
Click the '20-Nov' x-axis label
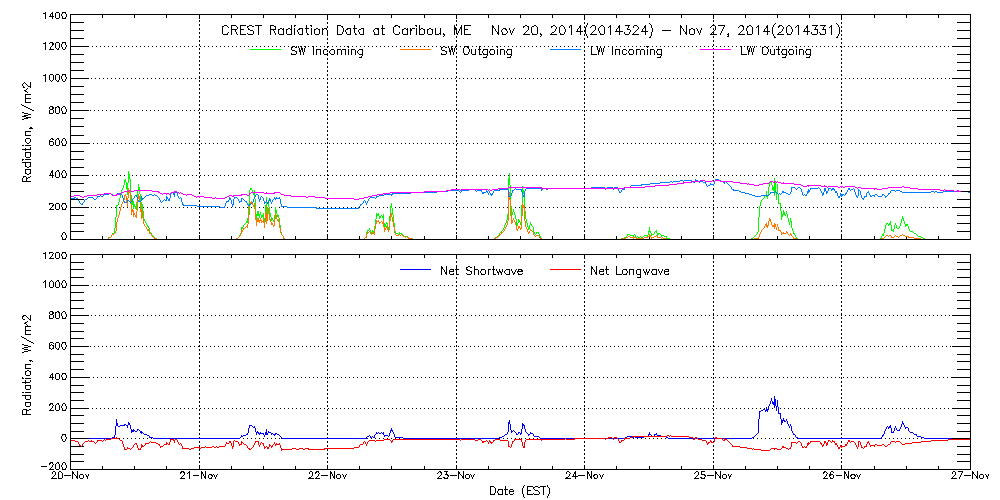71,475
